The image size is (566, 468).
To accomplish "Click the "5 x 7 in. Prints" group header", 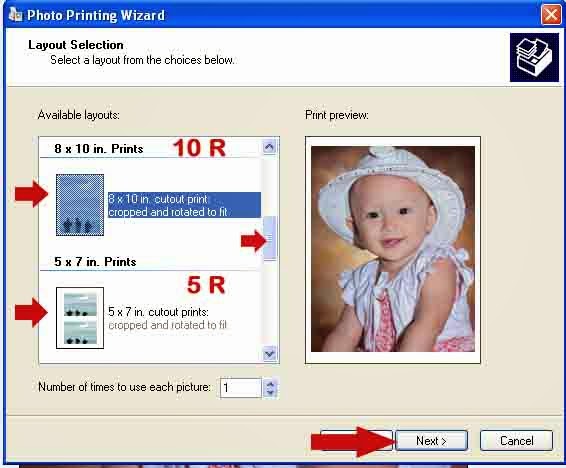I will pyautogui.click(x=95, y=262).
